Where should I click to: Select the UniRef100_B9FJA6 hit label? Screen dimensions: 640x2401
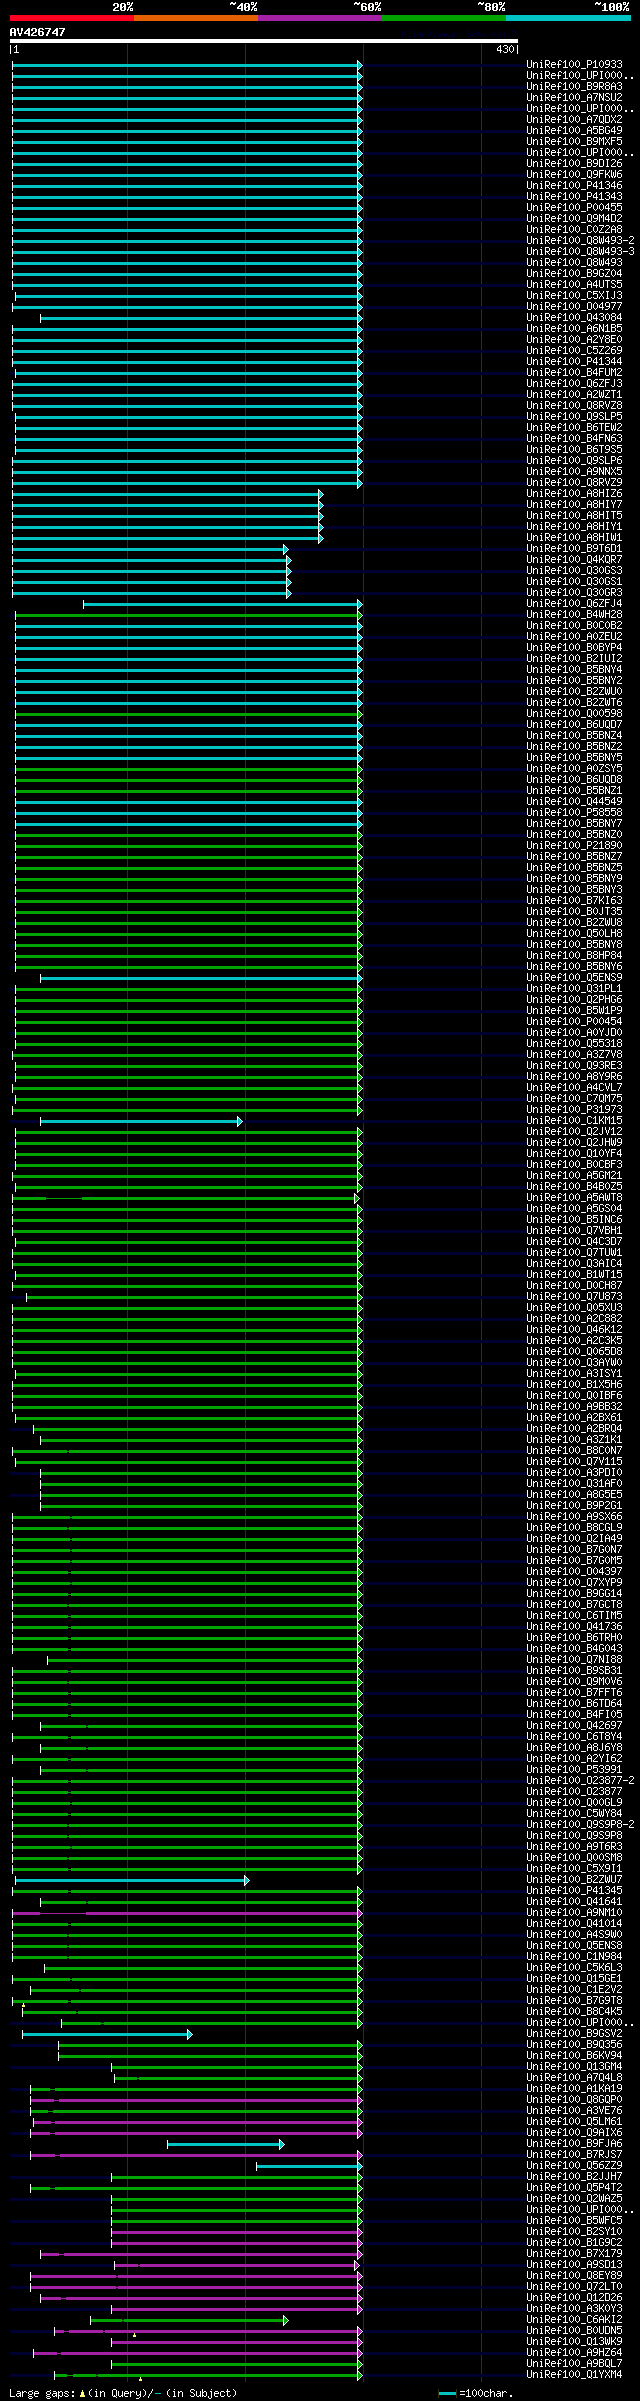574,2144
